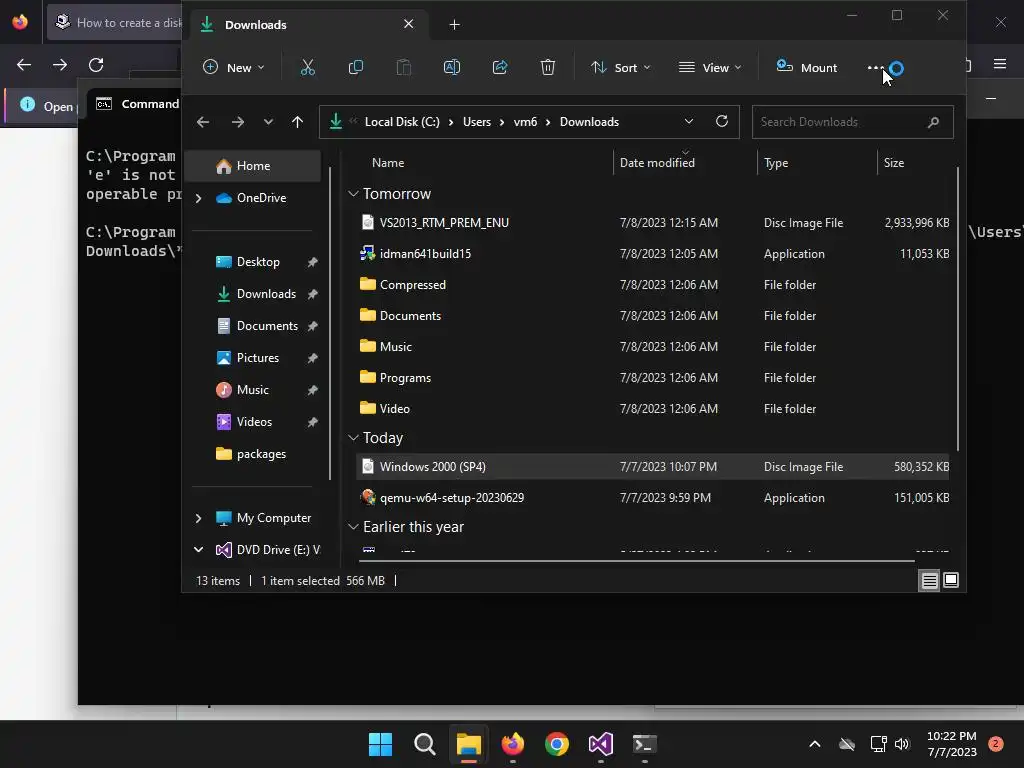Open Visual Studio from taskbar

click(x=601, y=744)
